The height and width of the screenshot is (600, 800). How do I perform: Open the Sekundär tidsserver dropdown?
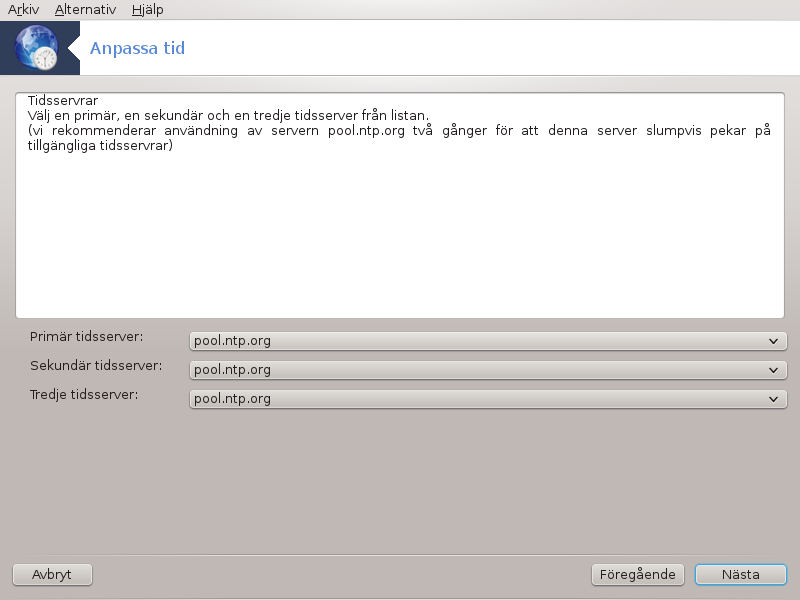(488, 370)
